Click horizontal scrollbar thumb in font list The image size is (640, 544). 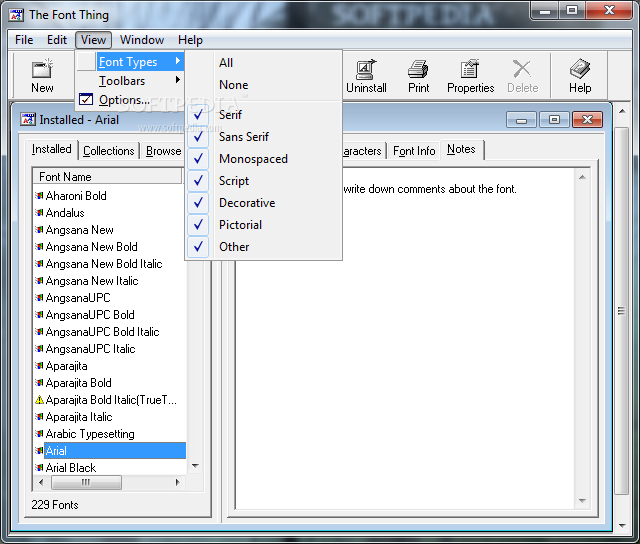click(x=86, y=482)
